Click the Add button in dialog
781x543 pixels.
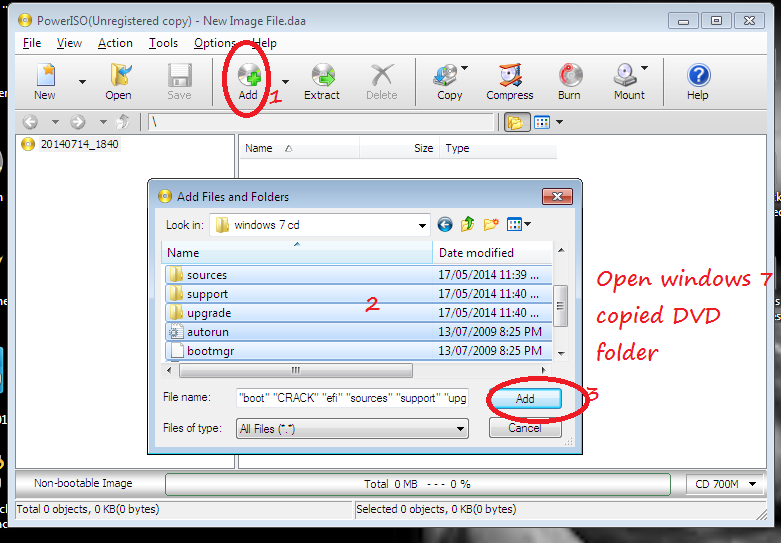click(x=525, y=399)
